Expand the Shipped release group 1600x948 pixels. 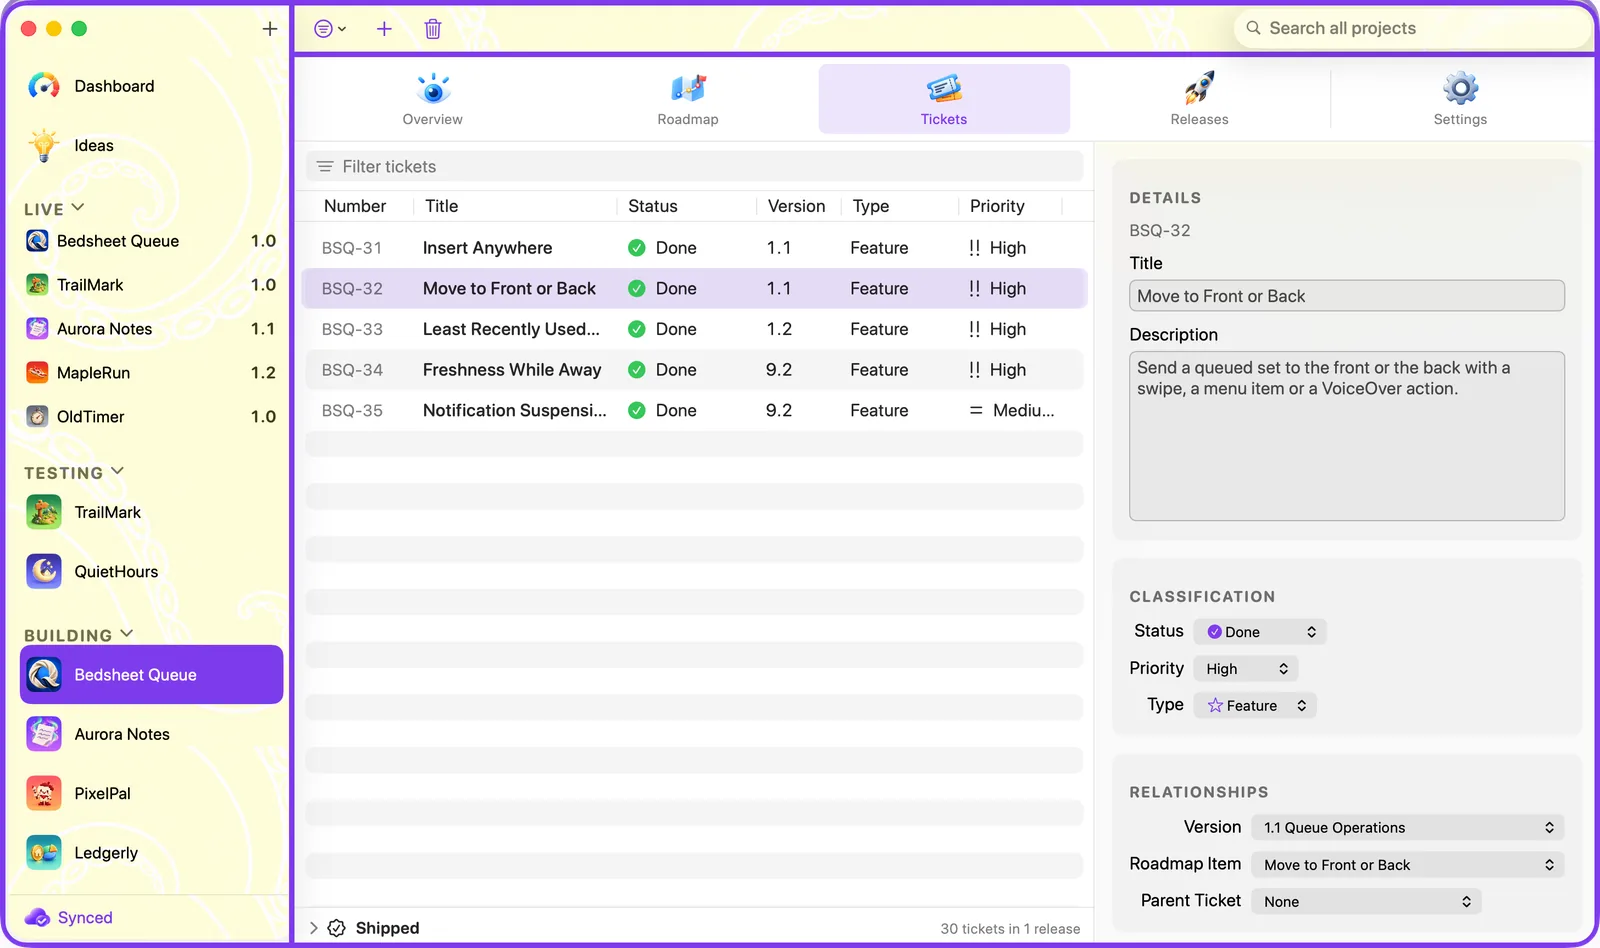(314, 928)
